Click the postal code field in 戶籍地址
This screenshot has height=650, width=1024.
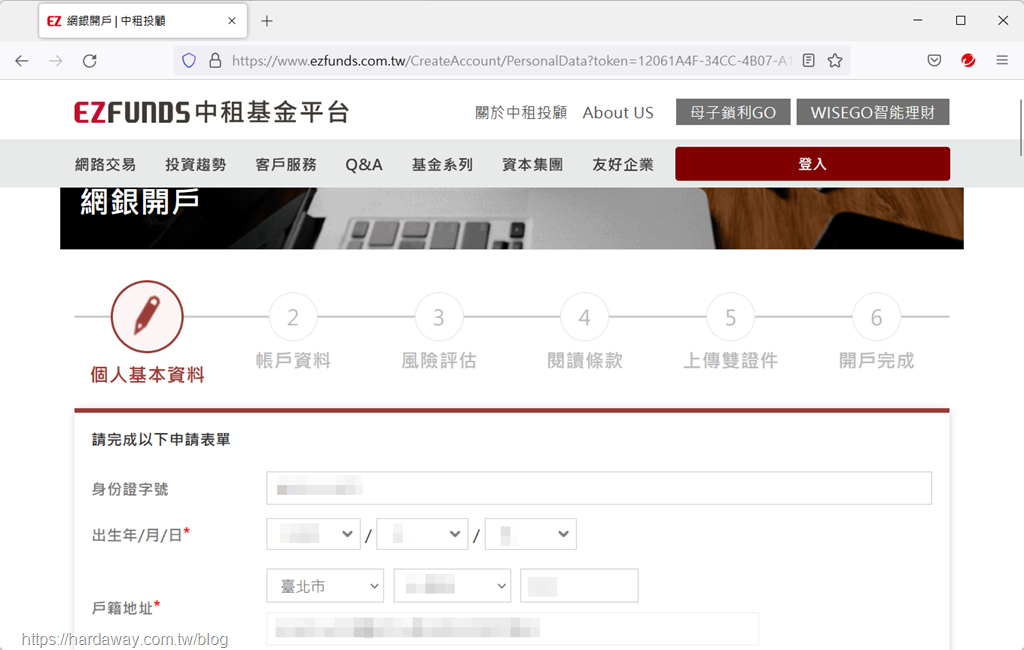pyautogui.click(x=579, y=586)
